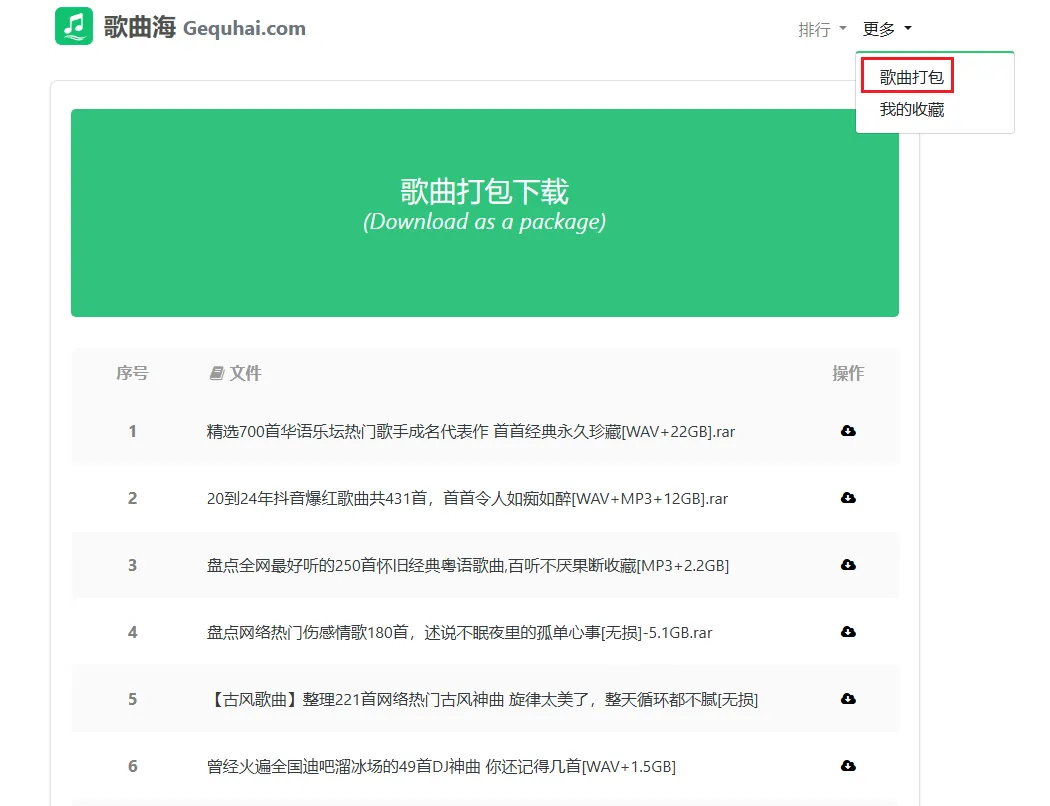Viewport: 1050px width, 806px height.
Task: Open the 排行 dropdown menu
Action: (822, 29)
